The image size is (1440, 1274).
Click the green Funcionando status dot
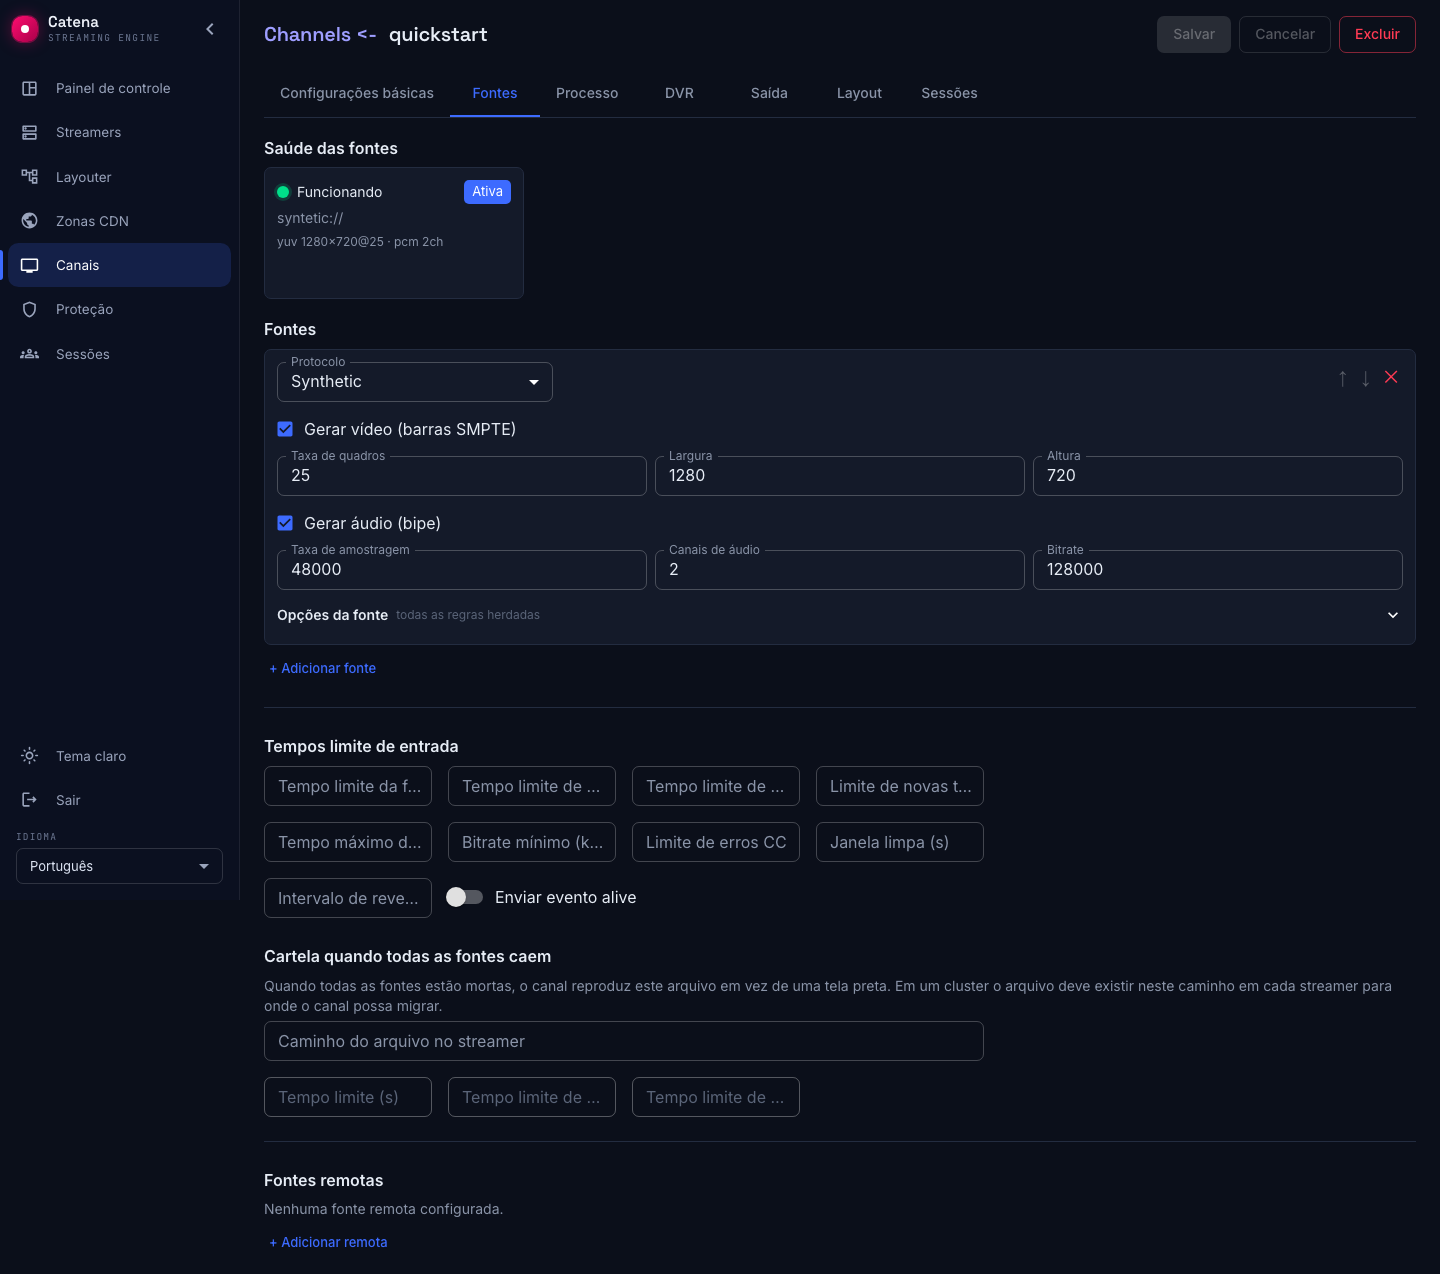point(283,192)
